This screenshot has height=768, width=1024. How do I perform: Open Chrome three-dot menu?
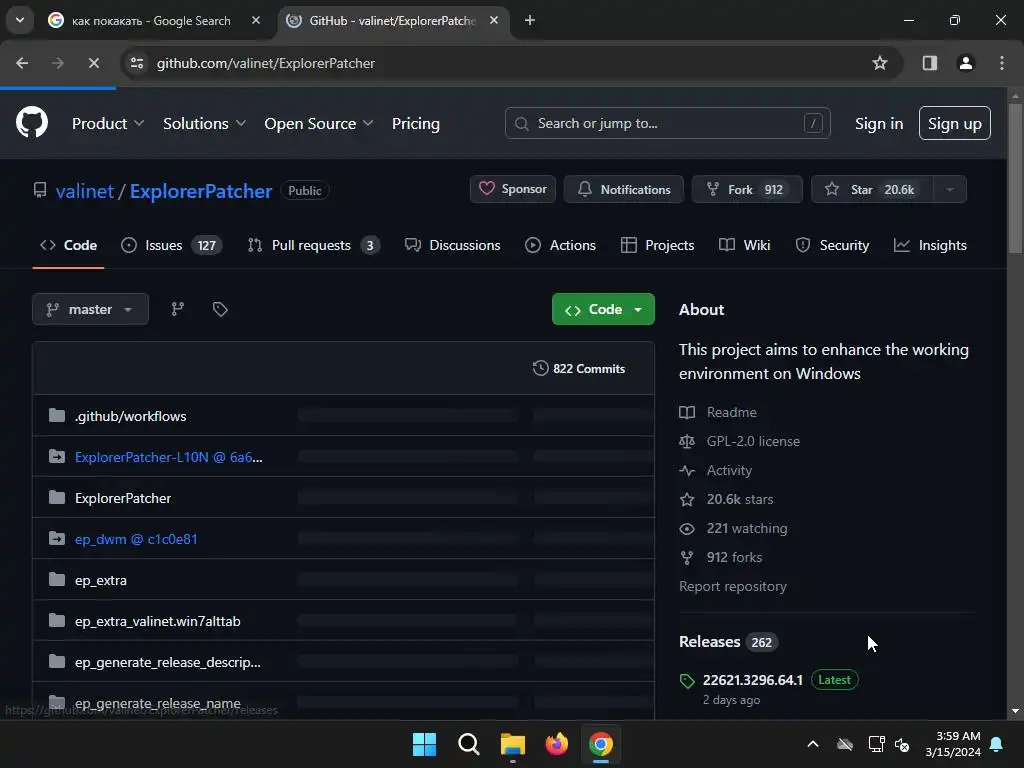click(x=1002, y=63)
